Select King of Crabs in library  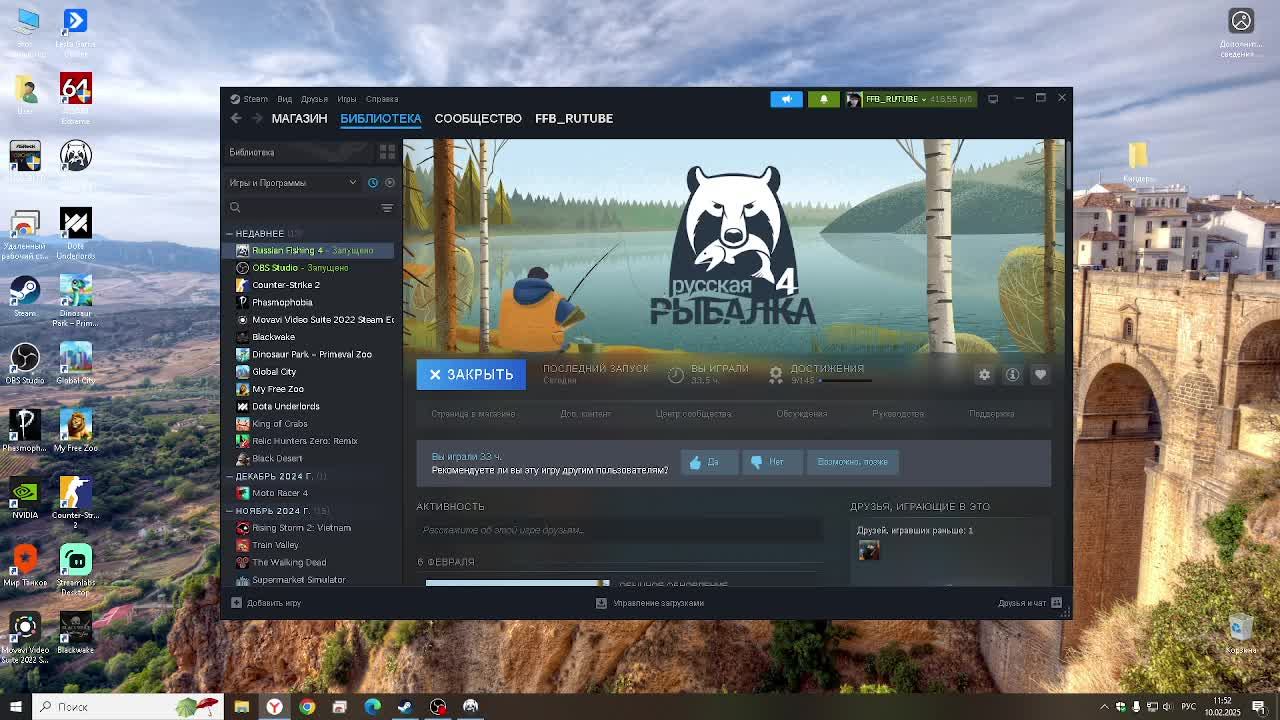[x=310, y=424]
